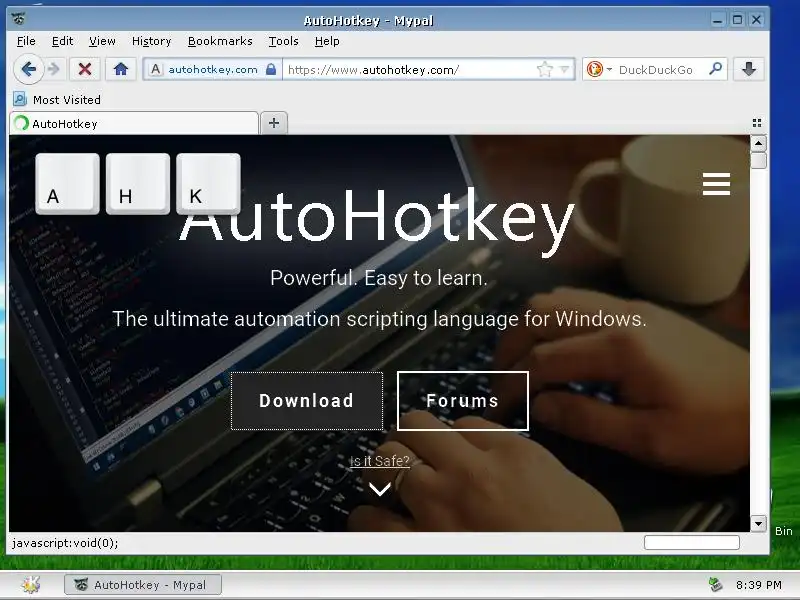The width and height of the screenshot is (800, 600).
Task: Select the AutoHotkey tab
Action: point(134,123)
